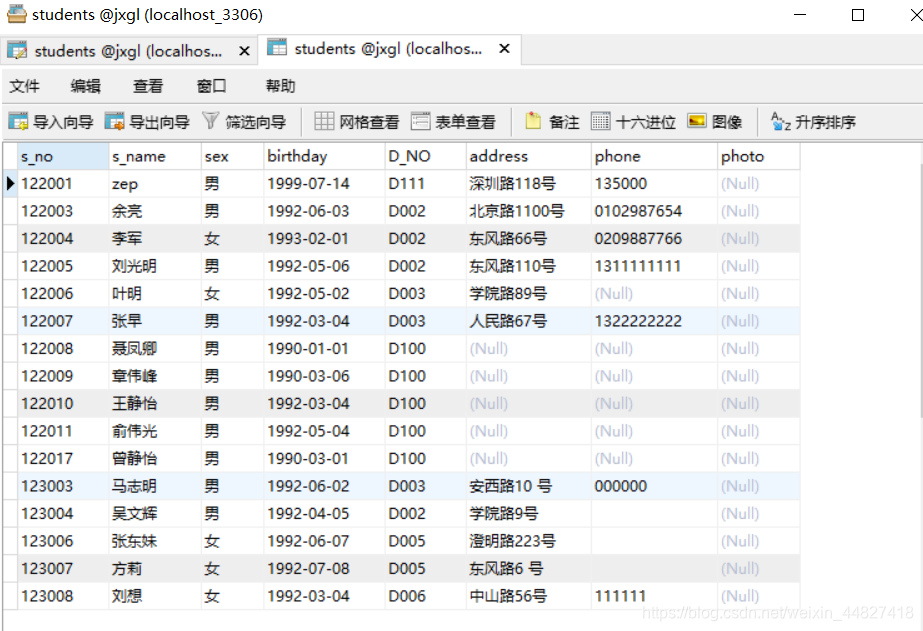Screen dimensions: 923x631
Task: Open the 文件 menu
Action: (24, 86)
